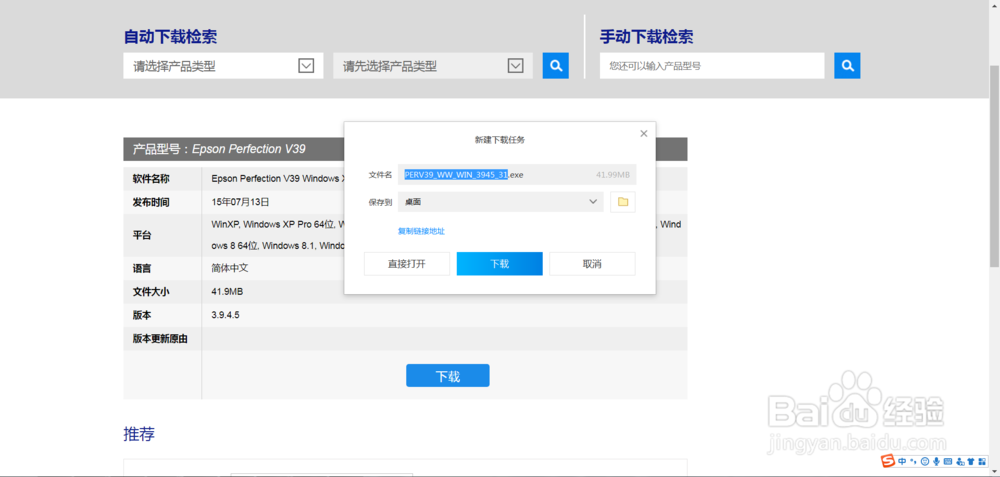Open Sogou toolbox grid icon

coord(982,461)
